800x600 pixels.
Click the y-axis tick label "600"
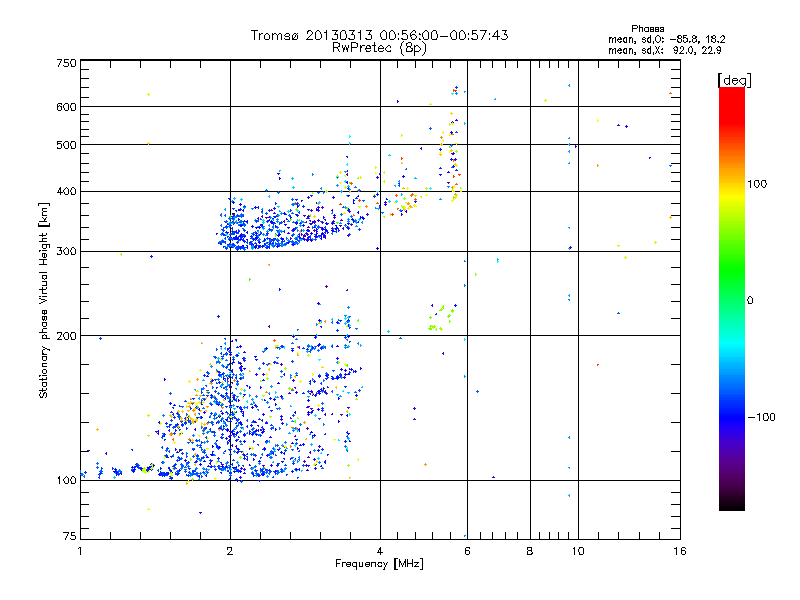tap(66, 107)
